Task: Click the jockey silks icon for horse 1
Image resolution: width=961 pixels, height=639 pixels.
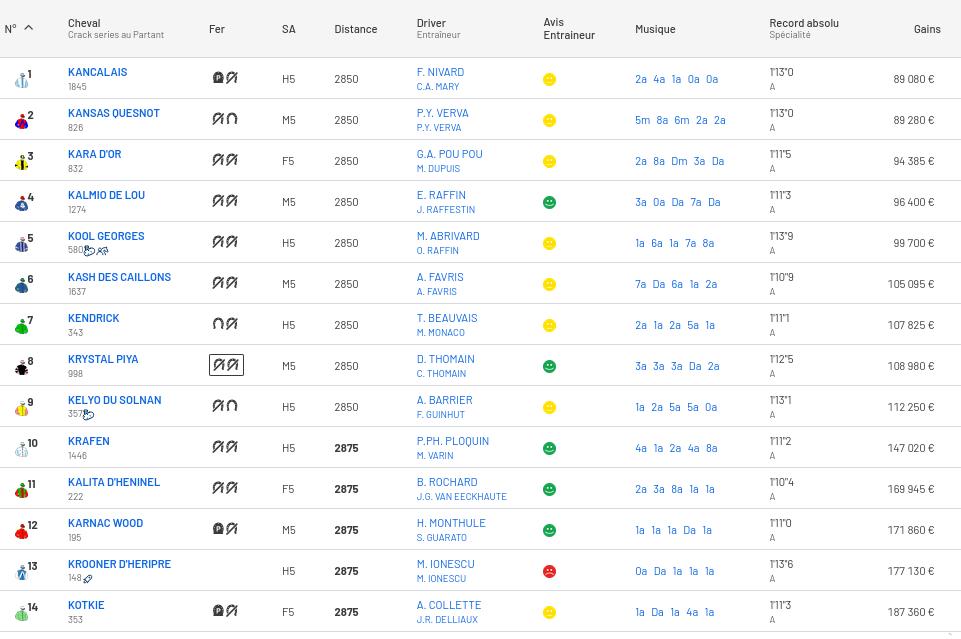Action: coord(21,80)
